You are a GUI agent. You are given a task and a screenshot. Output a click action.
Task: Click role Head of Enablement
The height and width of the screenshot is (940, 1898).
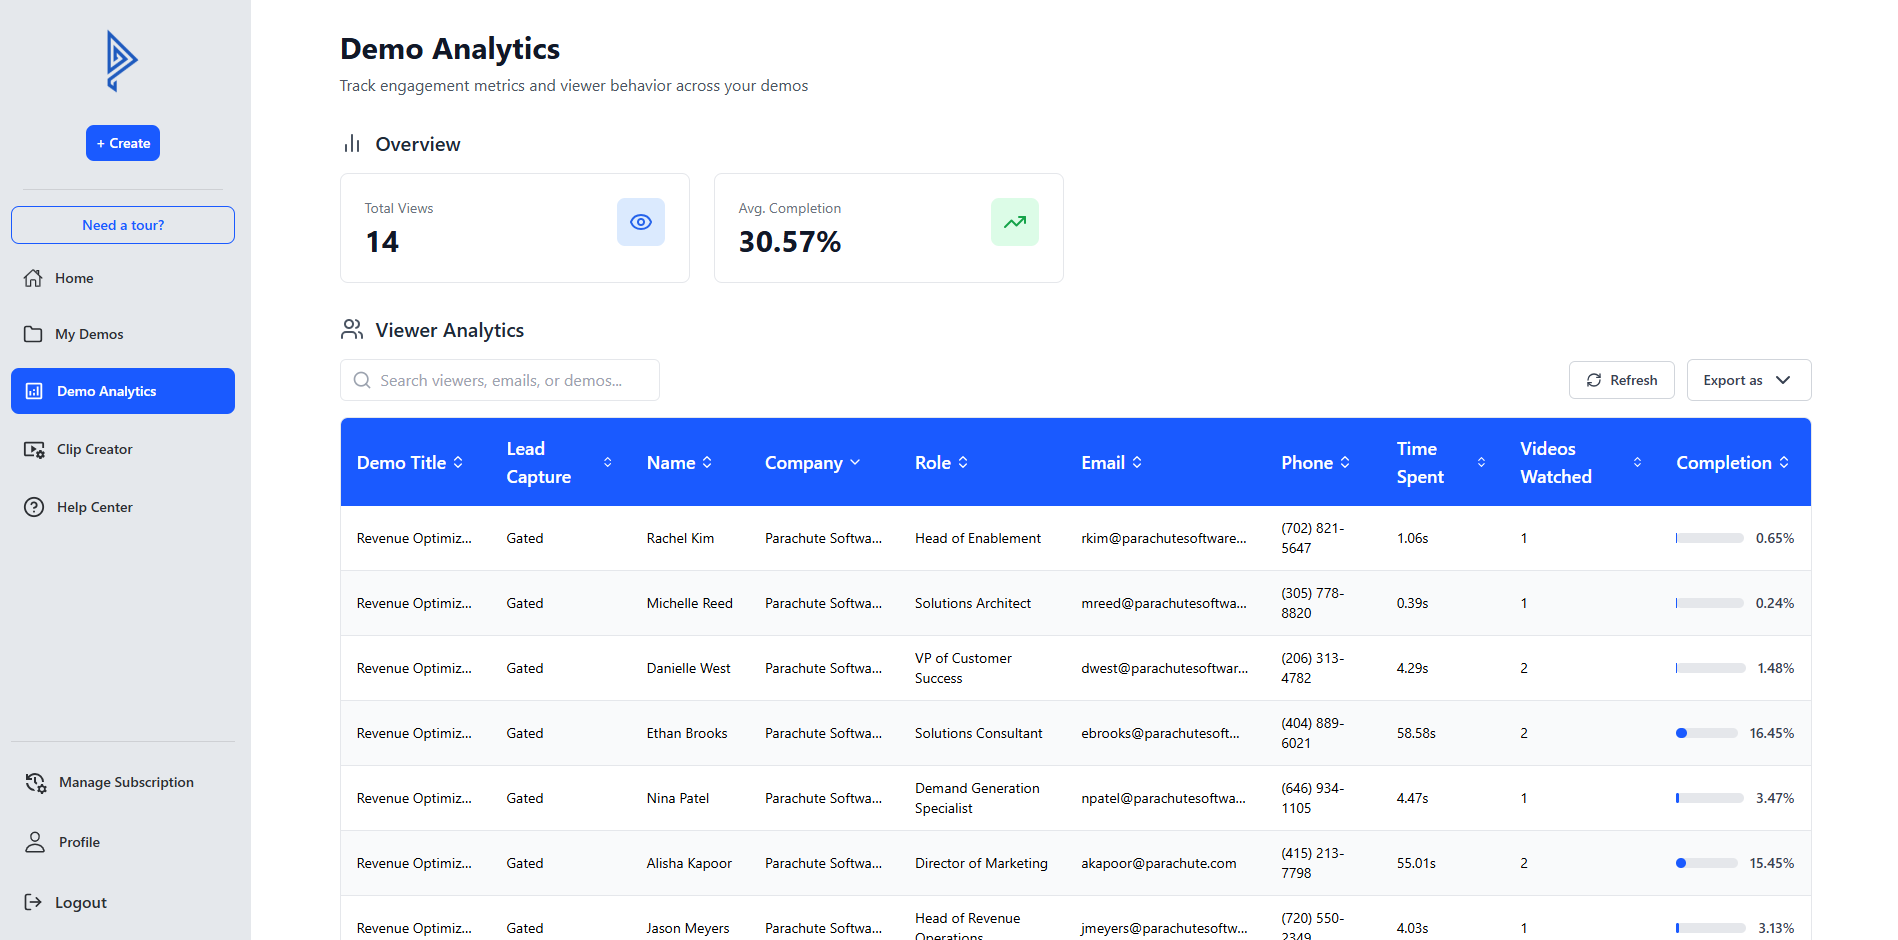[977, 538]
